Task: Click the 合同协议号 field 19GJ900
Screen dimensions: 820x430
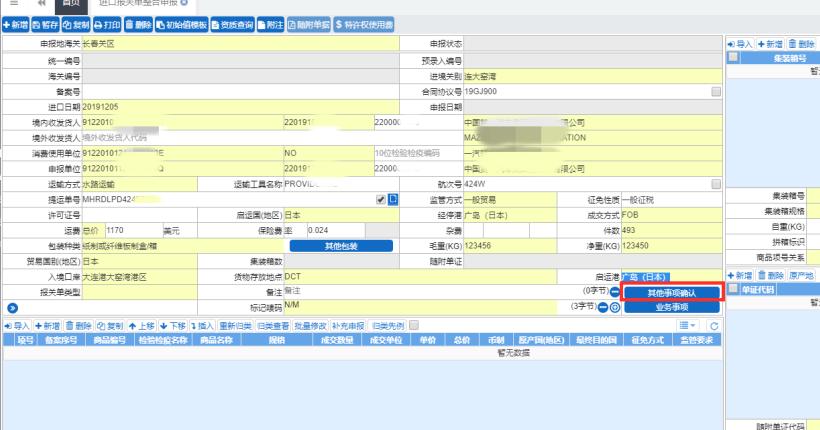Action: pyautogui.click(x=587, y=92)
